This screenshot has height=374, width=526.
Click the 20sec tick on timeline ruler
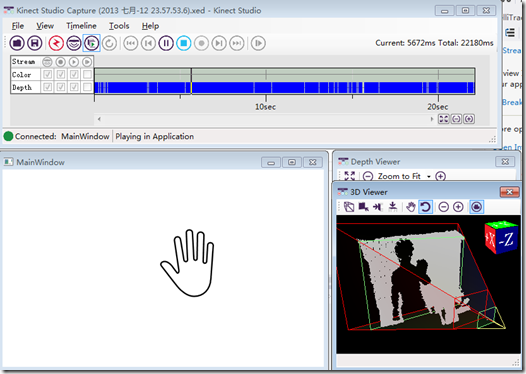[438, 98]
